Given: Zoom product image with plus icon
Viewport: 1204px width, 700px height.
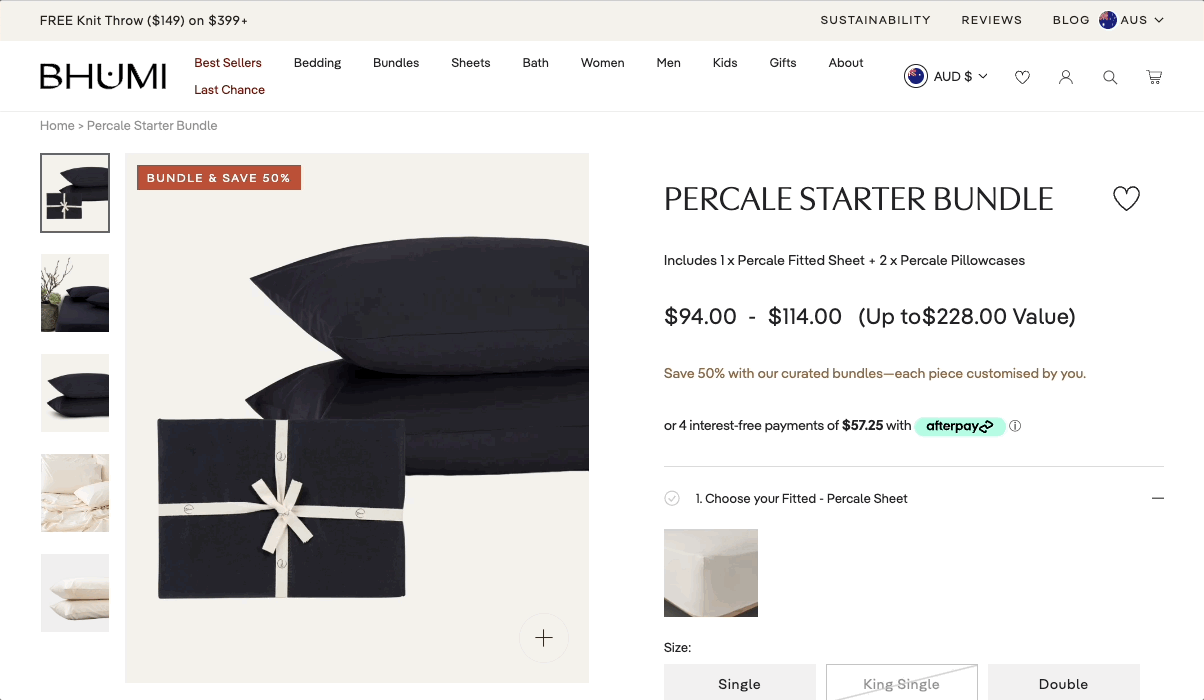Looking at the screenshot, I should coord(544,638).
